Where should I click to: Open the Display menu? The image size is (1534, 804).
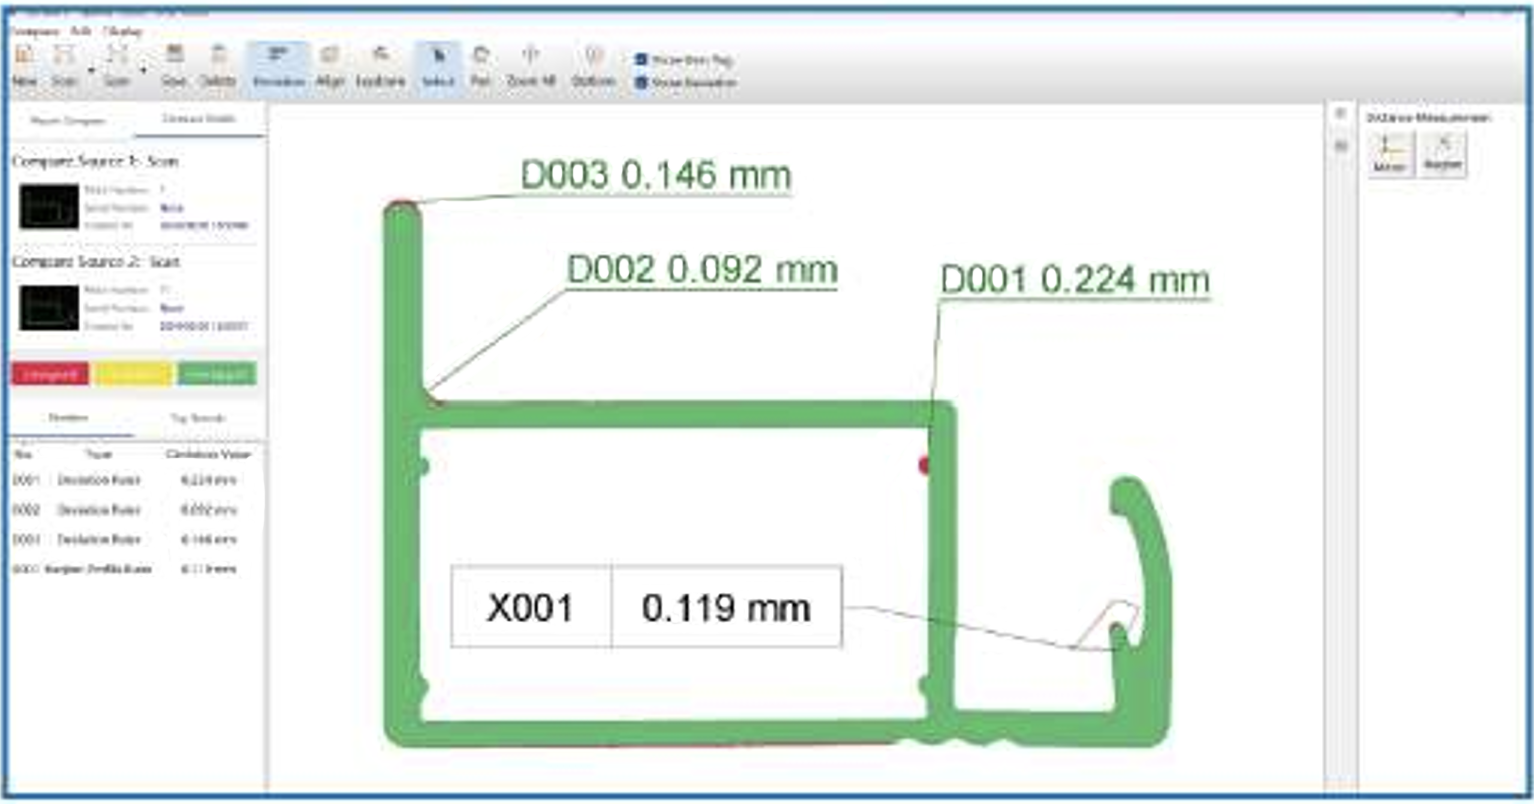click(x=123, y=31)
